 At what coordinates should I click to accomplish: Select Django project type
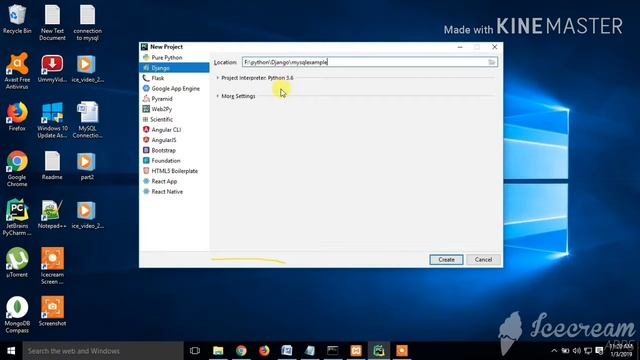[174, 68]
